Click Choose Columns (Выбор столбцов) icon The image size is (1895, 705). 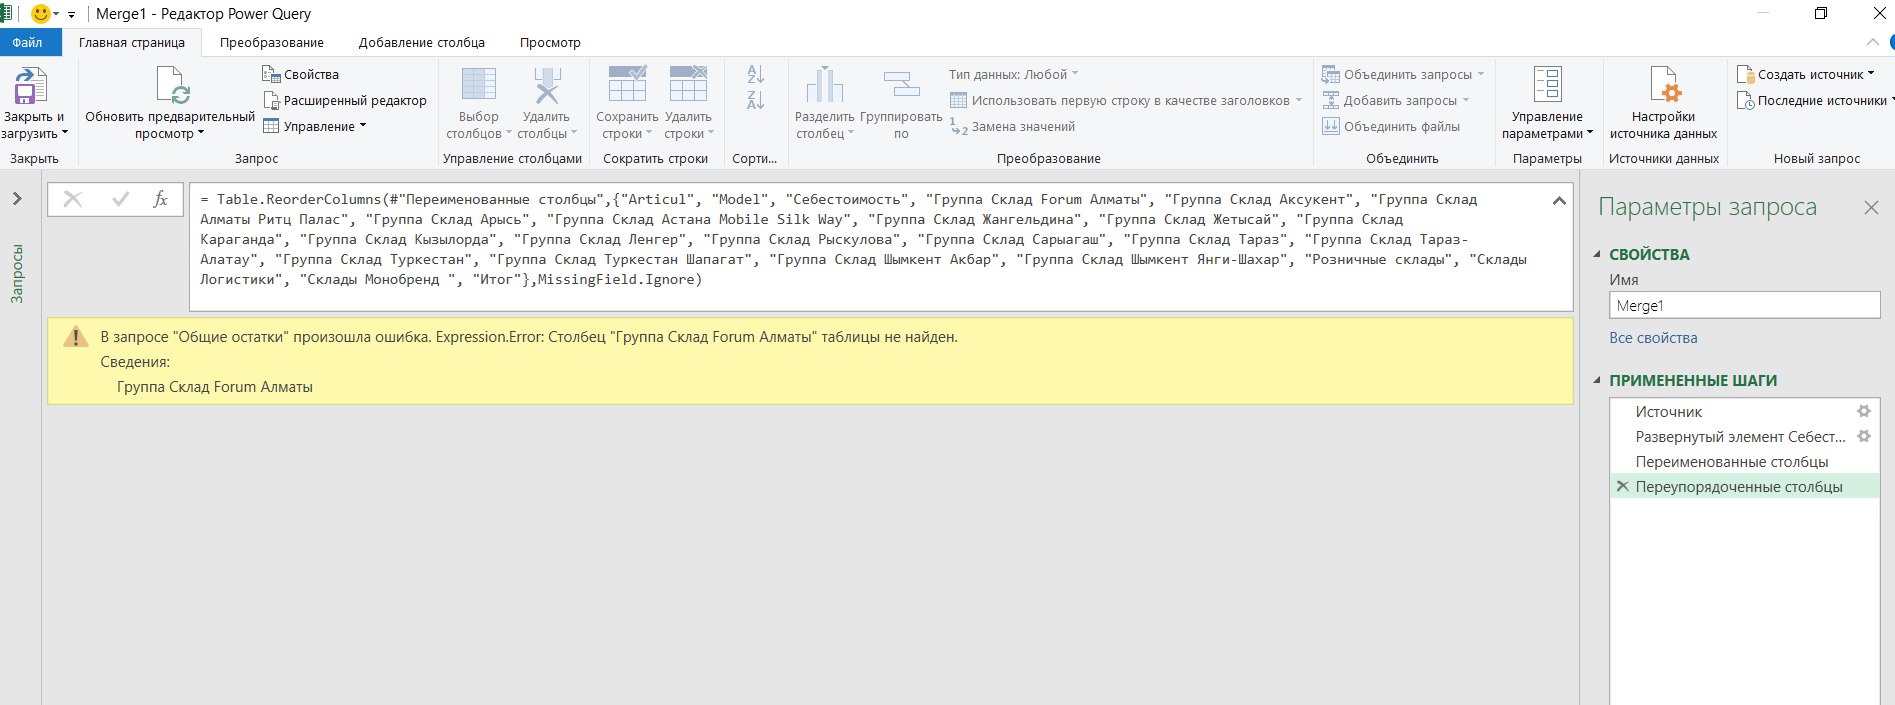[x=478, y=85]
